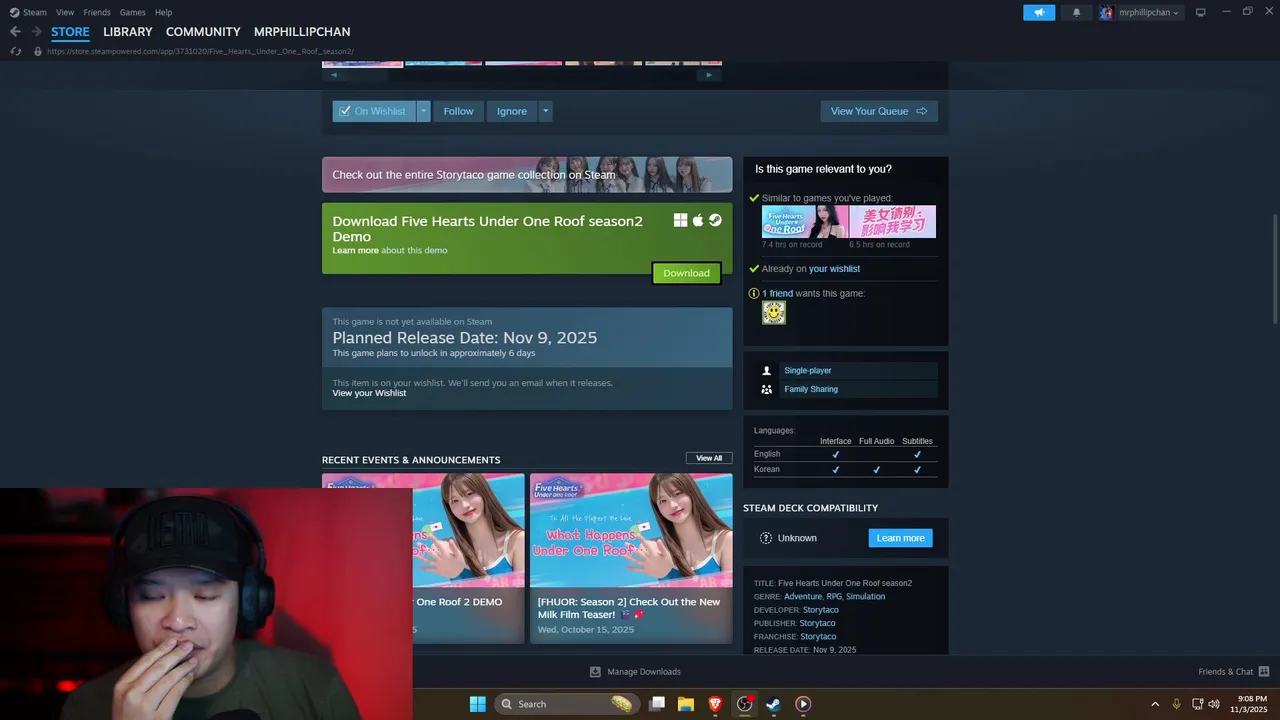Open the Windows Start menu
Image resolution: width=1280 pixels, height=720 pixels.
tap(478, 704)
